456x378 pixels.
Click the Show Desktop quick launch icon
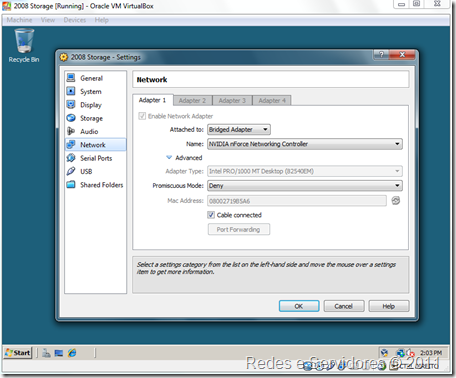point(59,353)
